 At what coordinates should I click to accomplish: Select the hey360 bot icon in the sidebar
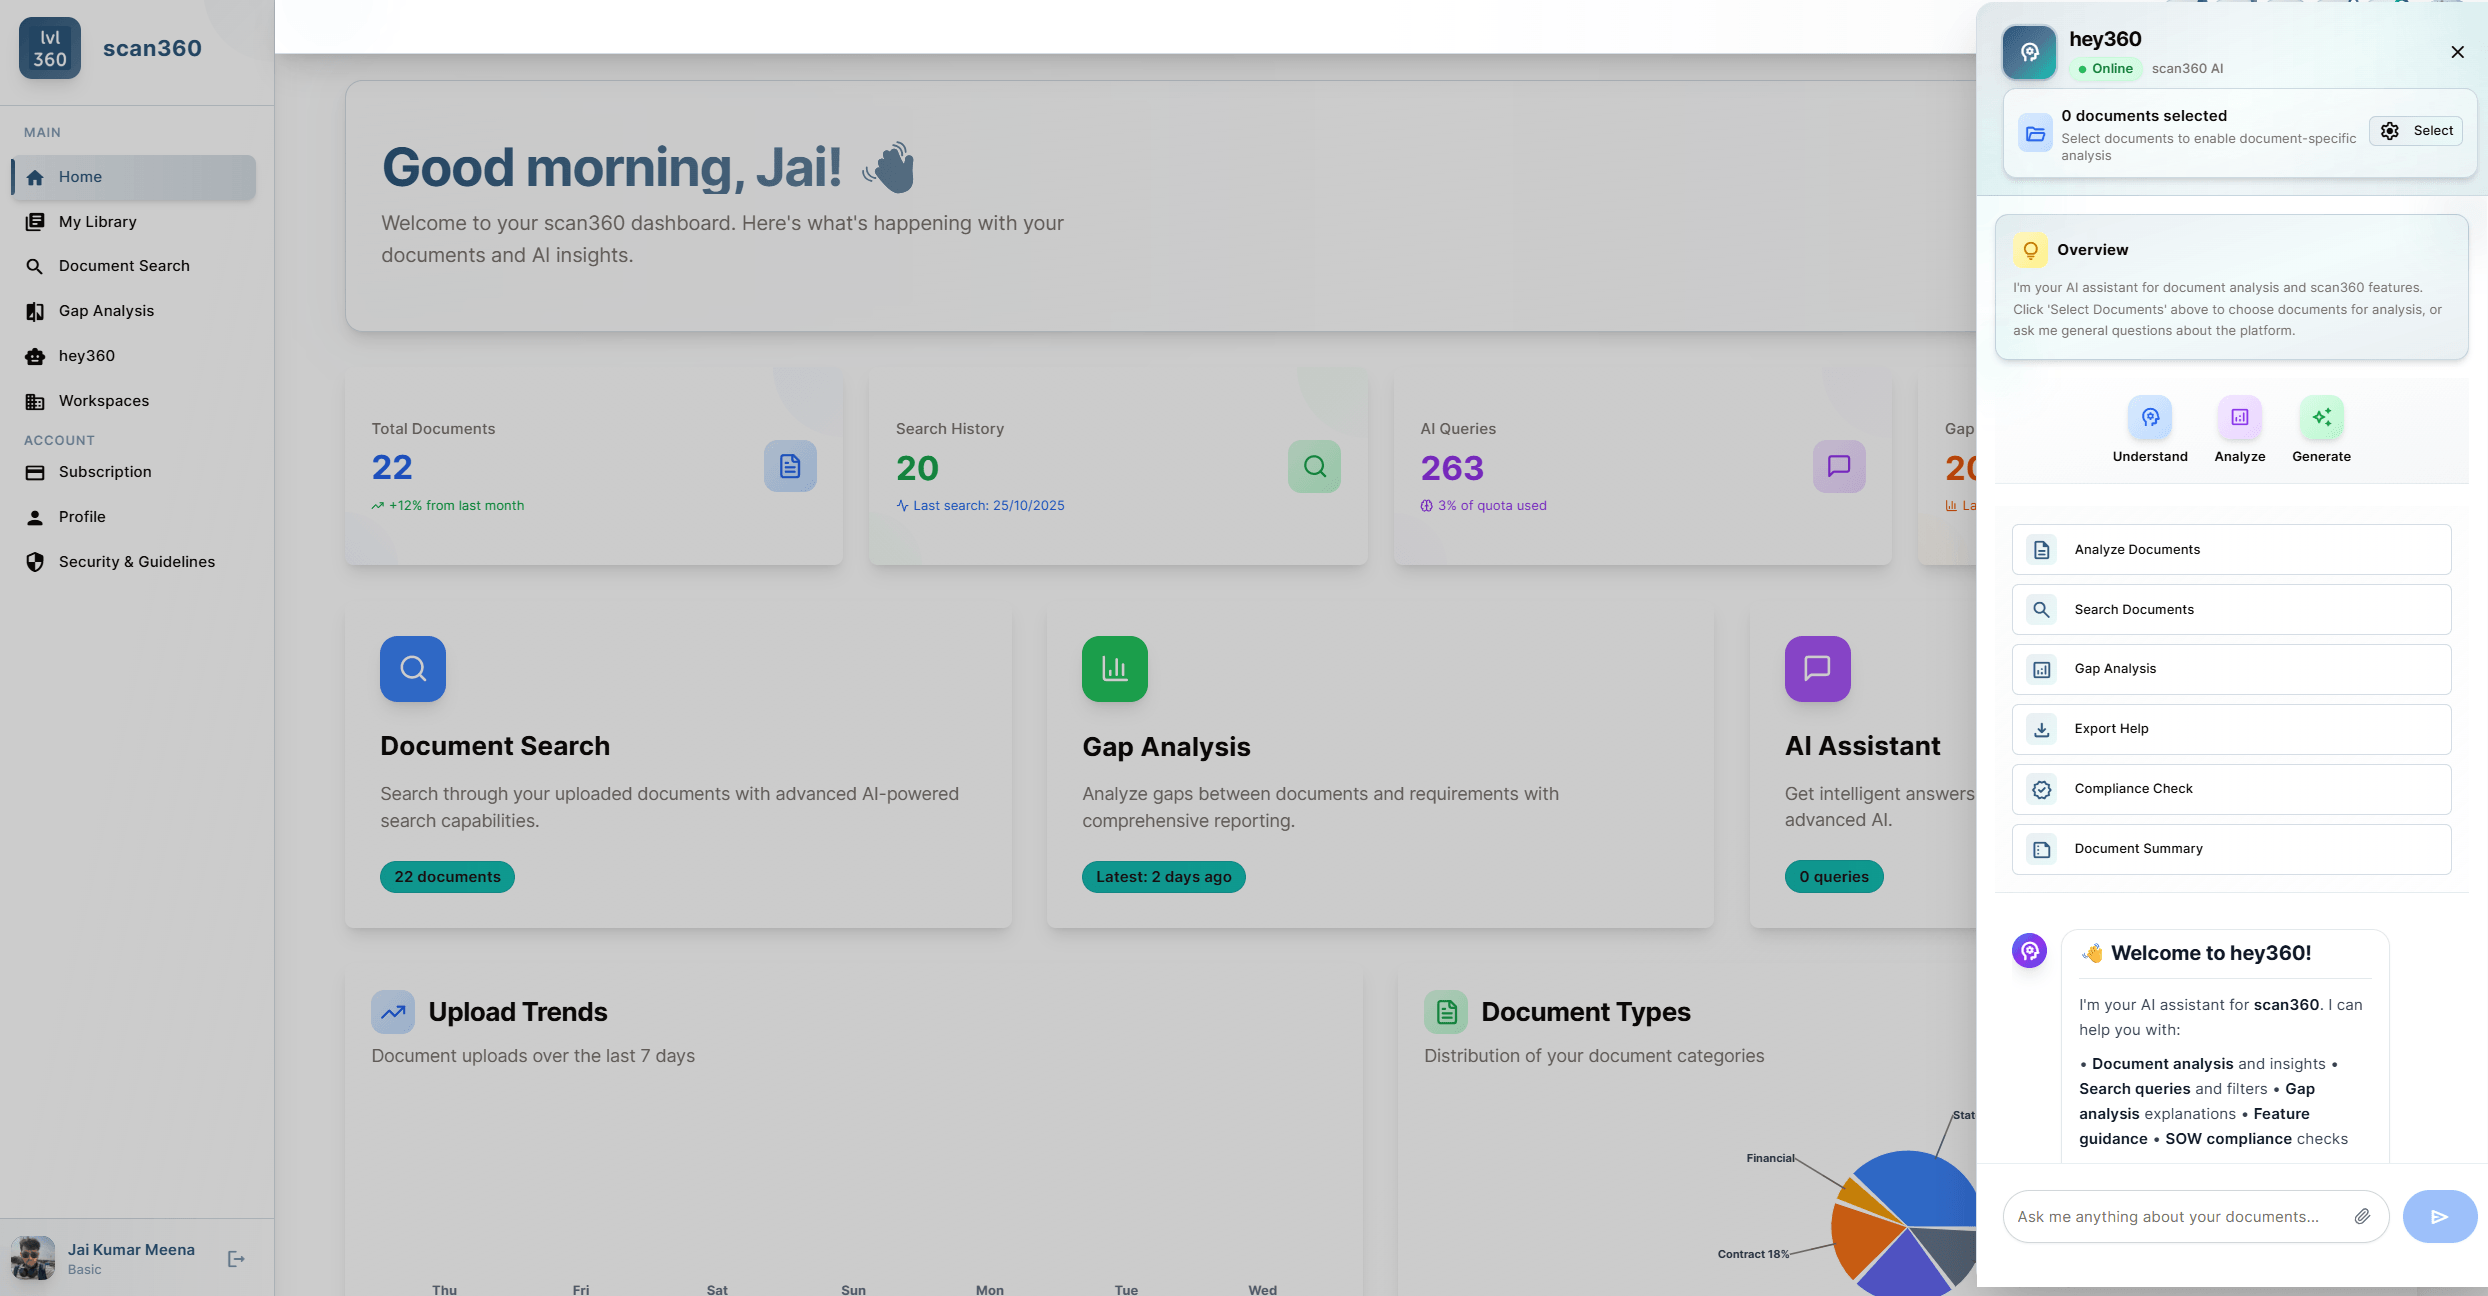pos(35,355)
